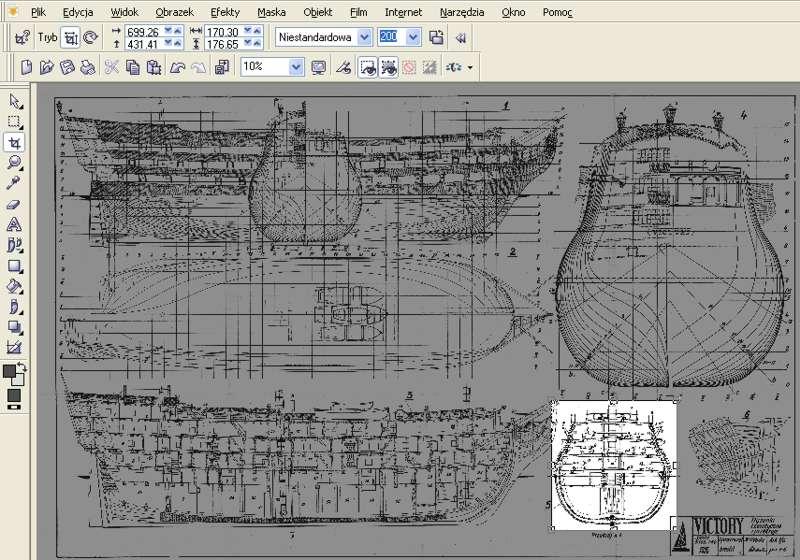Open the Efekty menu
The height and width of the screenshot is (560, 800).
point(225,13)
